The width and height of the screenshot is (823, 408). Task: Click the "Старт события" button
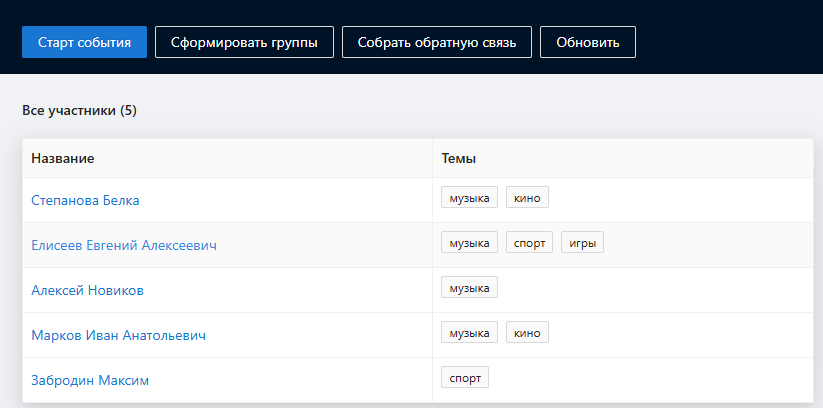coord(84,42)
